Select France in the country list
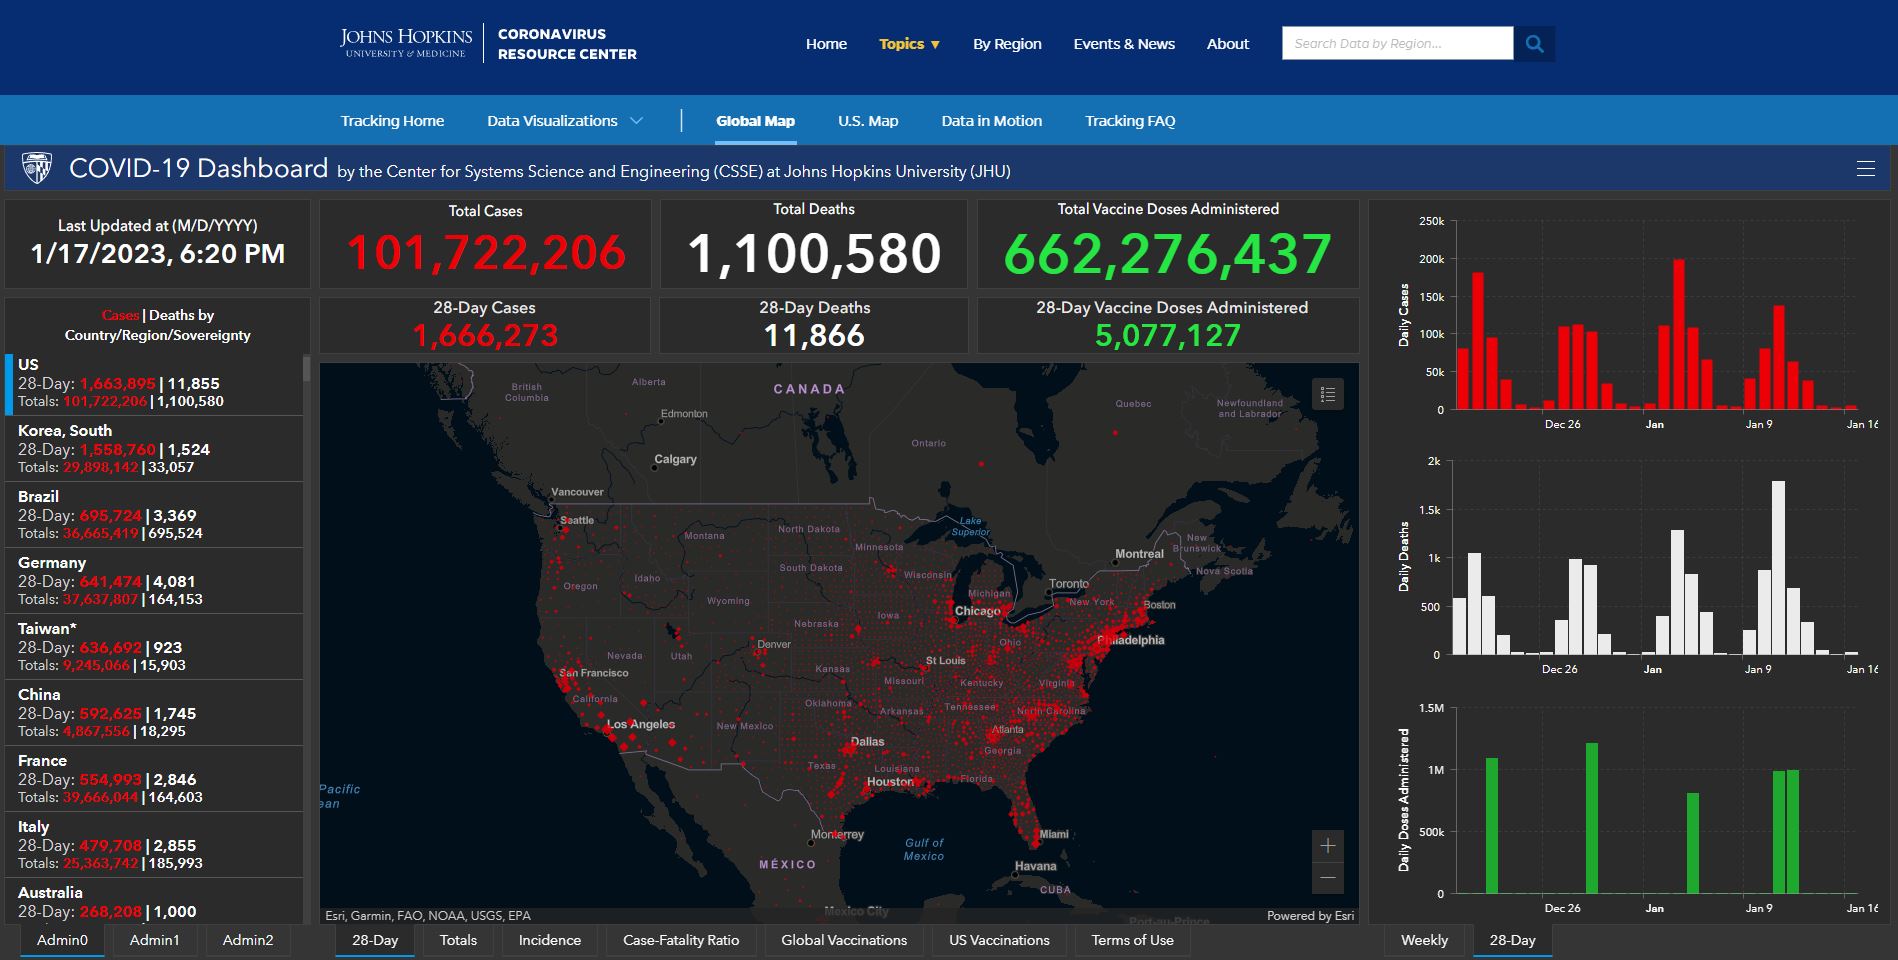The height and width of the screenshot is (960, 1898). pos(154,779)
